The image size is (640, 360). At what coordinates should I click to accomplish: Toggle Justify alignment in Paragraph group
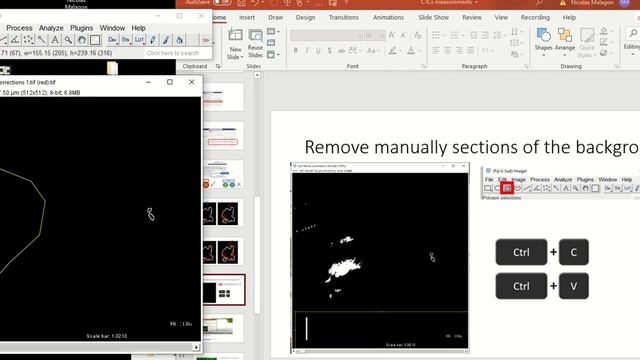(471, 51)
